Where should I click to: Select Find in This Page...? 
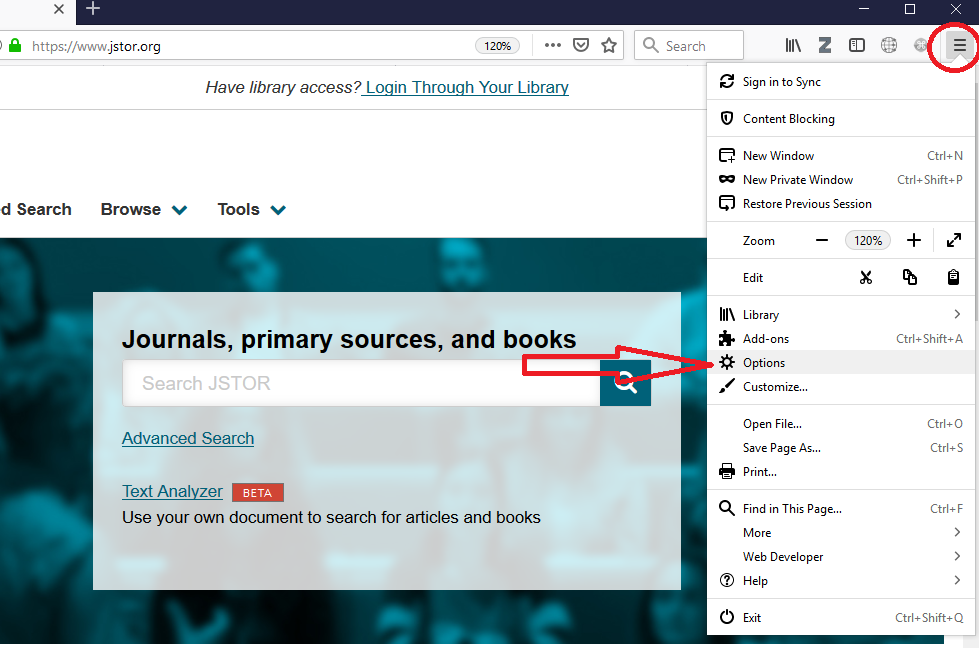coord(840,509)
